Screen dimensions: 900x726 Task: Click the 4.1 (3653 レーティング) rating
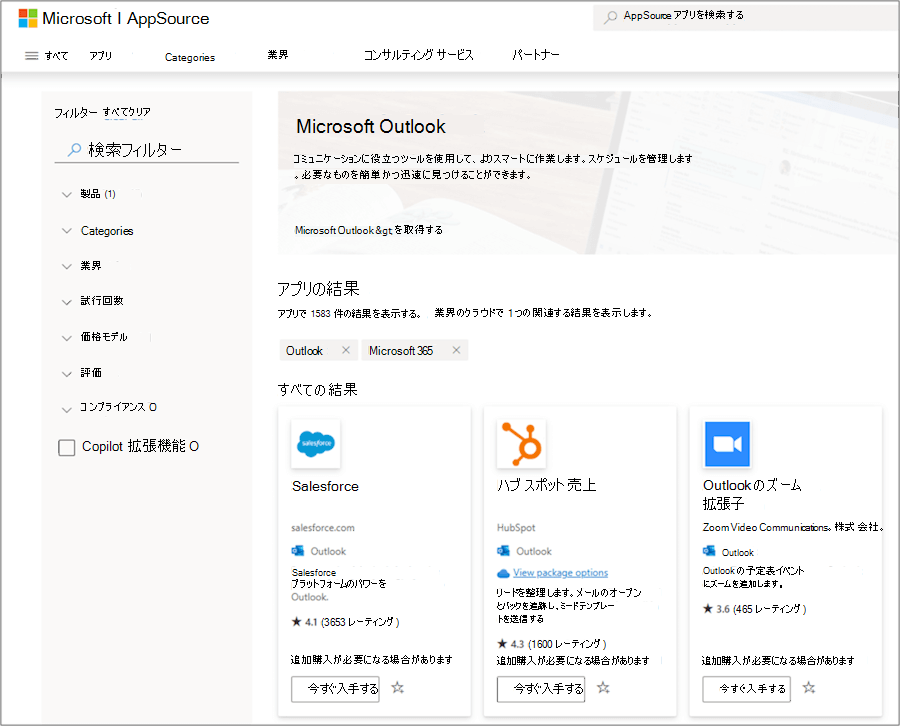(346, 622)
